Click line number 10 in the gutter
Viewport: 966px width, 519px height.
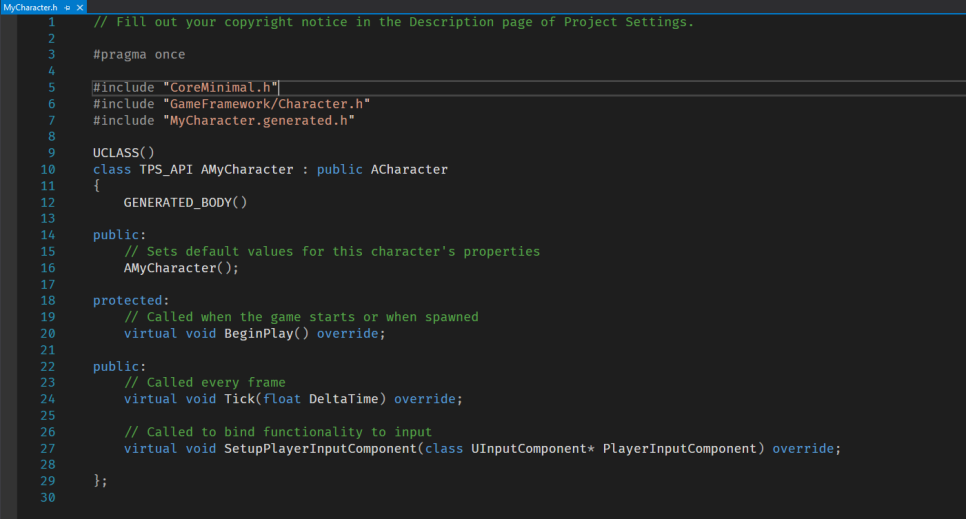(48, 170)
